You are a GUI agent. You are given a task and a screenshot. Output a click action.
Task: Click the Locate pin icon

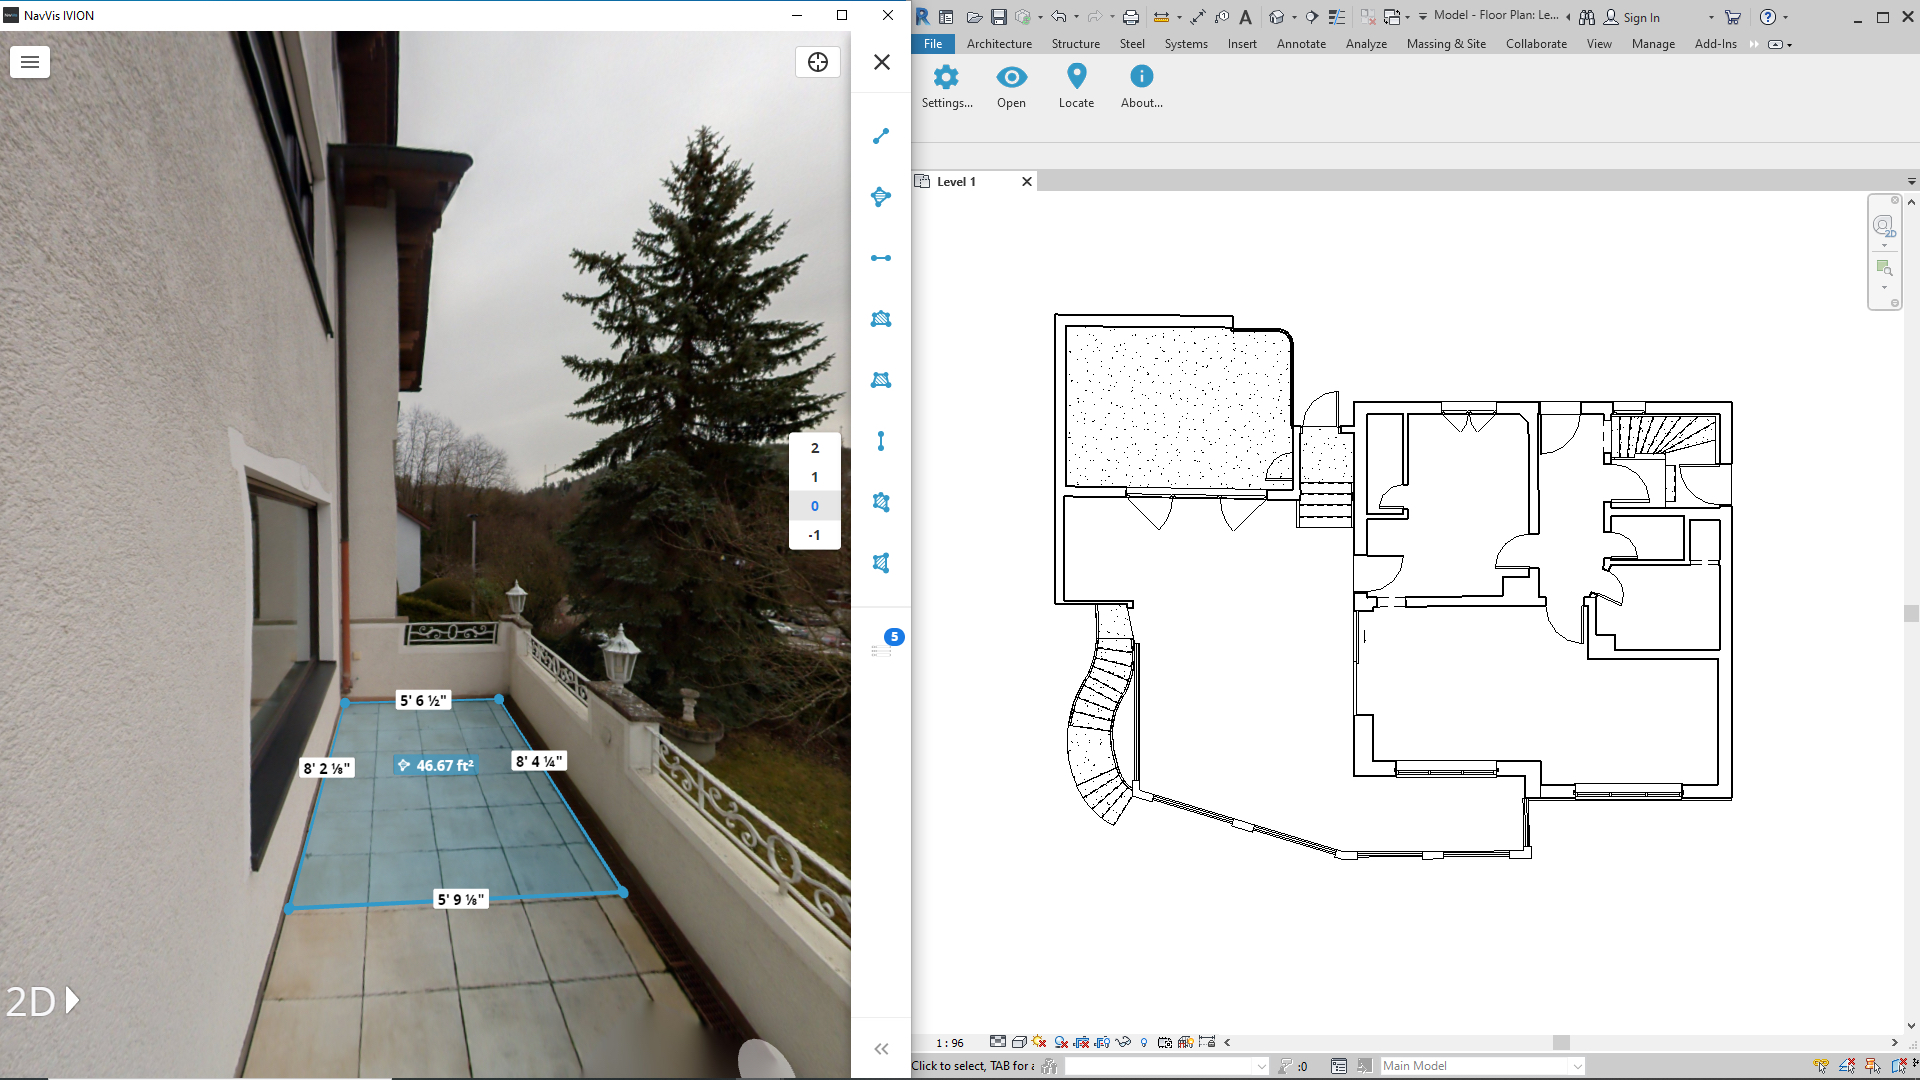pyautogui.click(x=1076, y=77)
